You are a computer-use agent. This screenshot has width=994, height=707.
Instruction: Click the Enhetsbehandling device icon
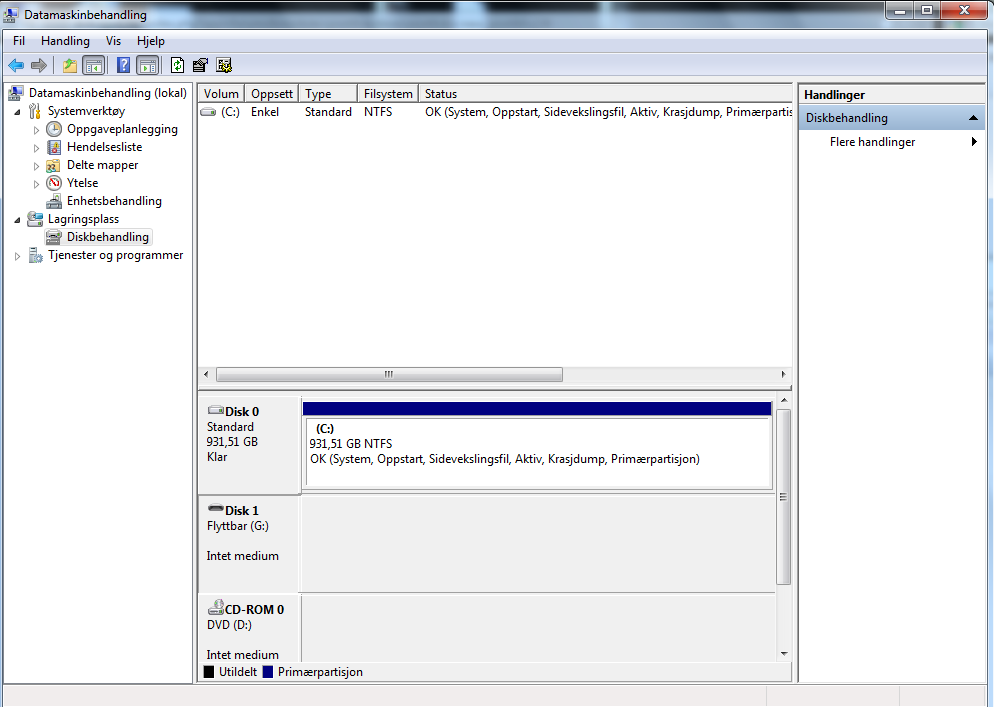pyautogui.click(x=54, y=201)
